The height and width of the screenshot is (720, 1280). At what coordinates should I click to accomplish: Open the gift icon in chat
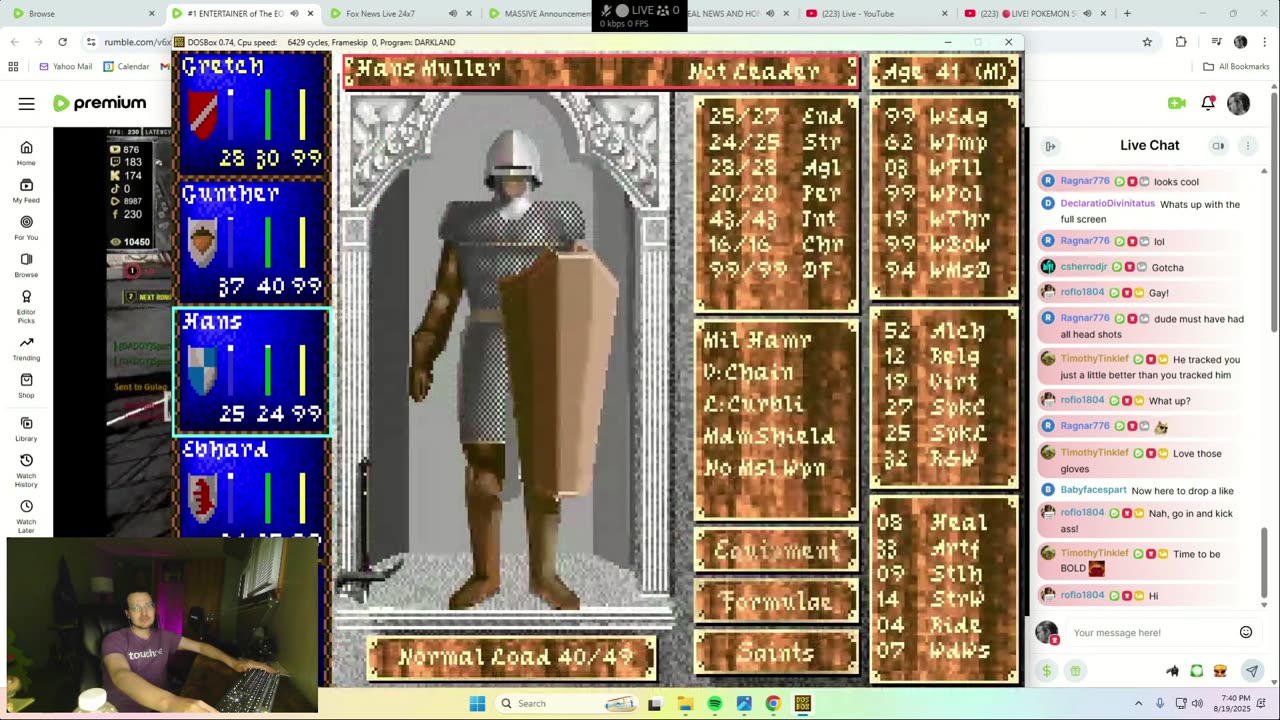coord(1075,671)
